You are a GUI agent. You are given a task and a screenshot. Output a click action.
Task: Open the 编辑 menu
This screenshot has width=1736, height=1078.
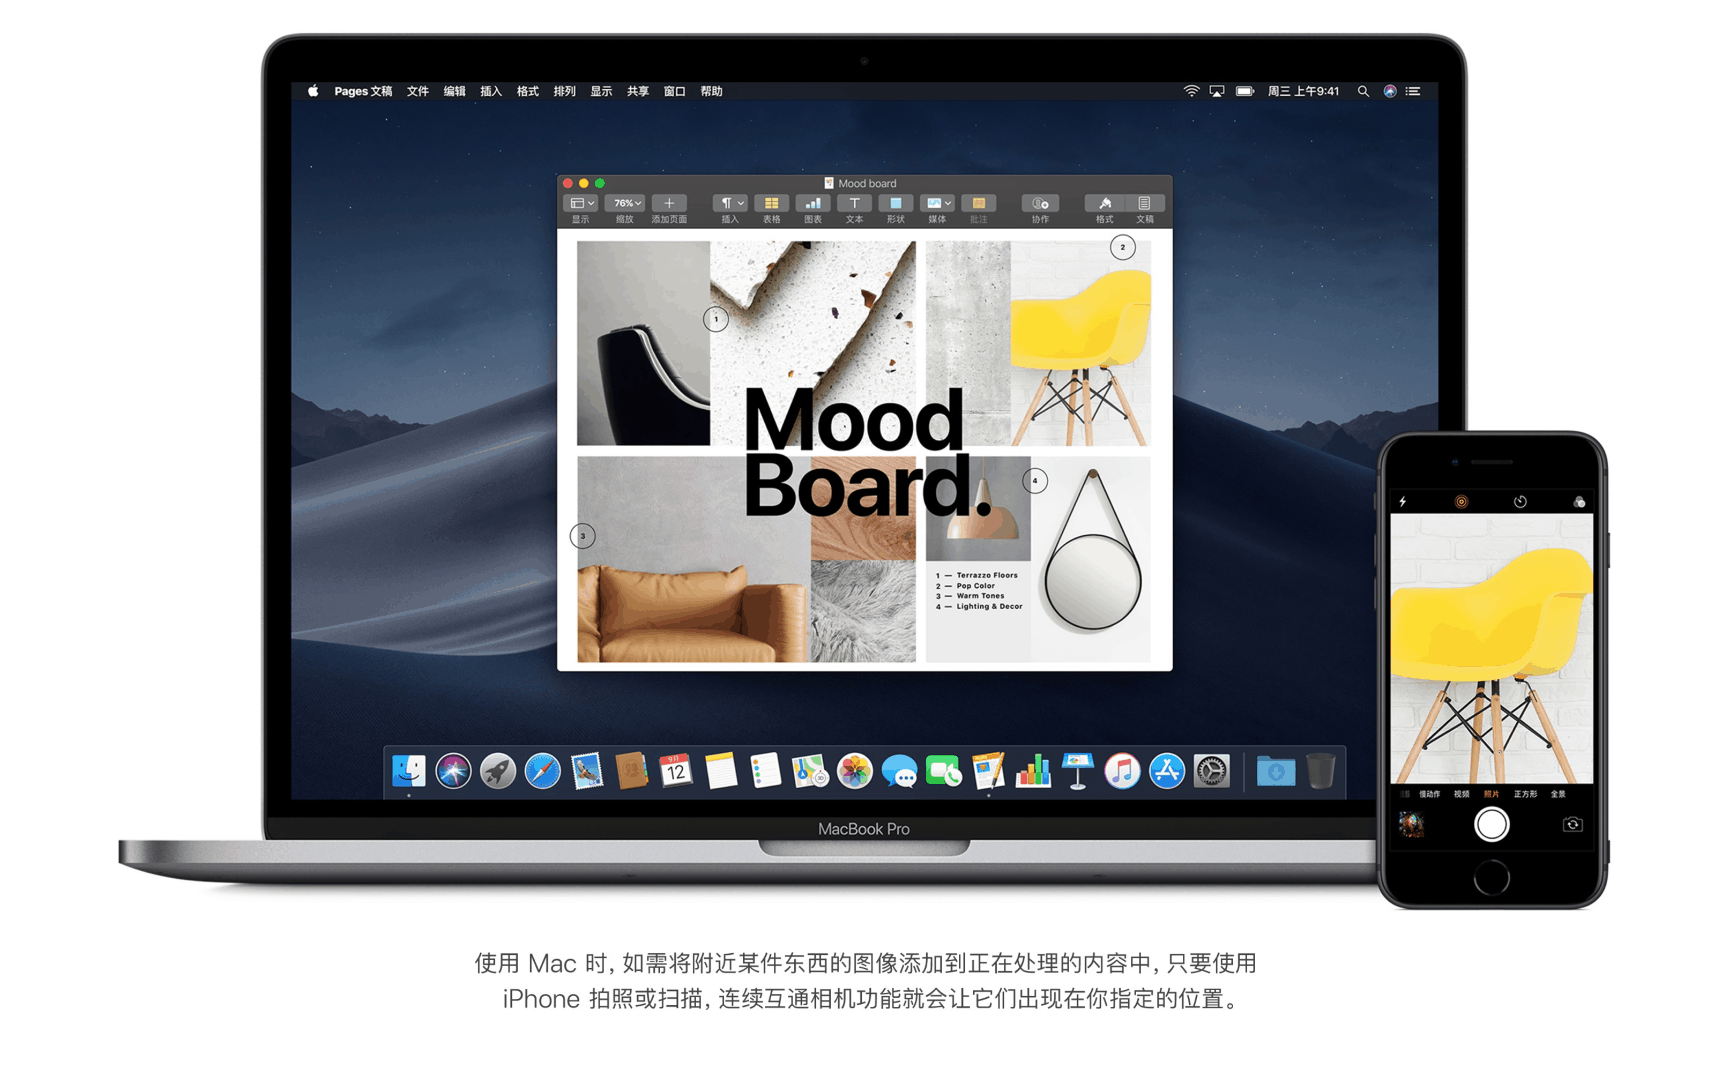point(455,91)
